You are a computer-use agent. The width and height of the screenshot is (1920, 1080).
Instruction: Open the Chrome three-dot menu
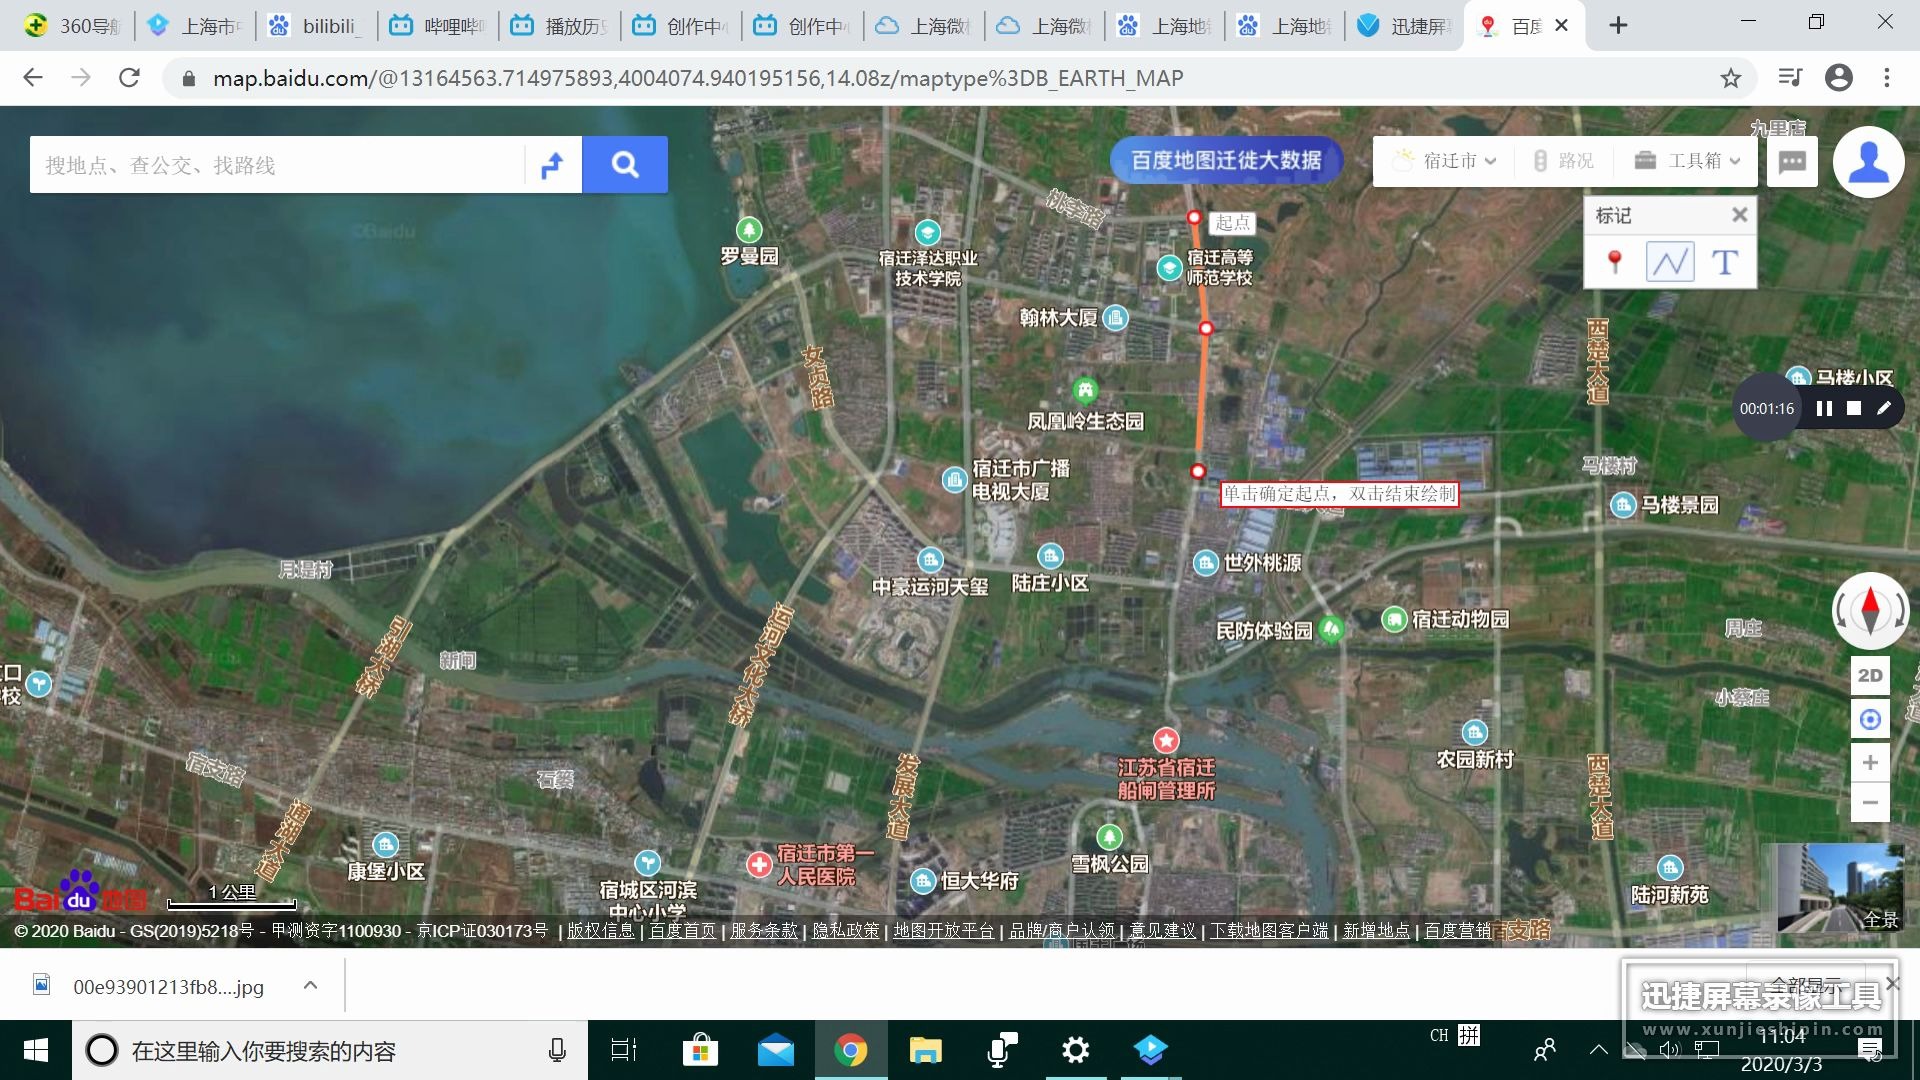1886,78
